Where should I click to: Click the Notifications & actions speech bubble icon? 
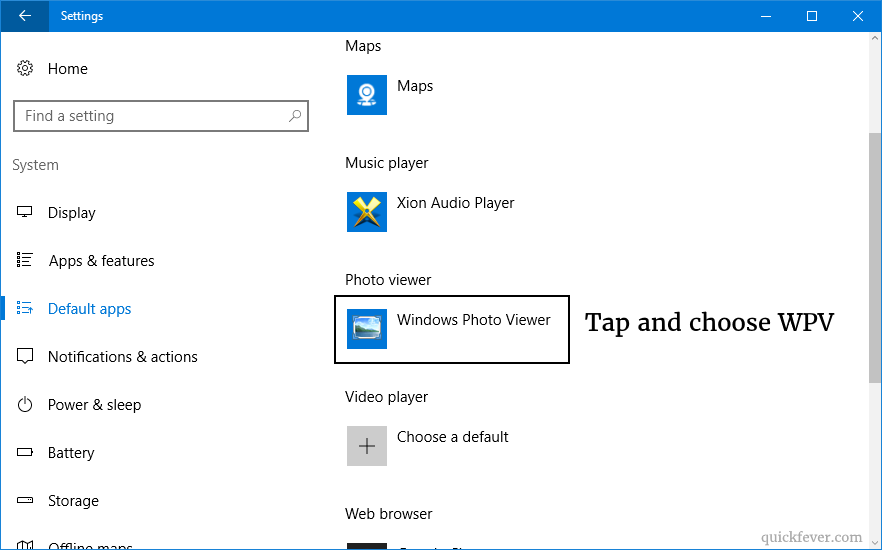coord(25,356)
